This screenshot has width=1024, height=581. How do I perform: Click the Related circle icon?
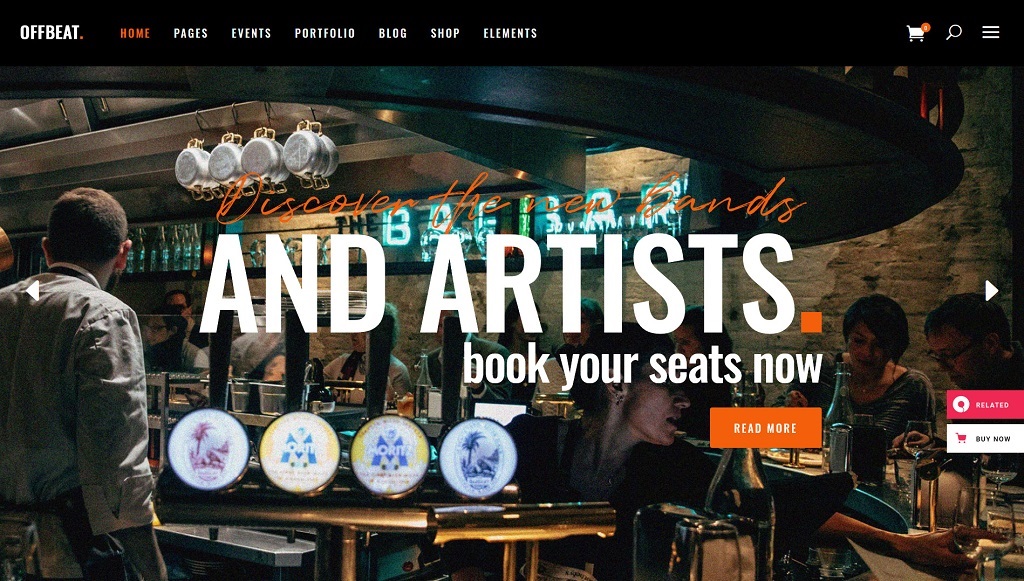961,405
